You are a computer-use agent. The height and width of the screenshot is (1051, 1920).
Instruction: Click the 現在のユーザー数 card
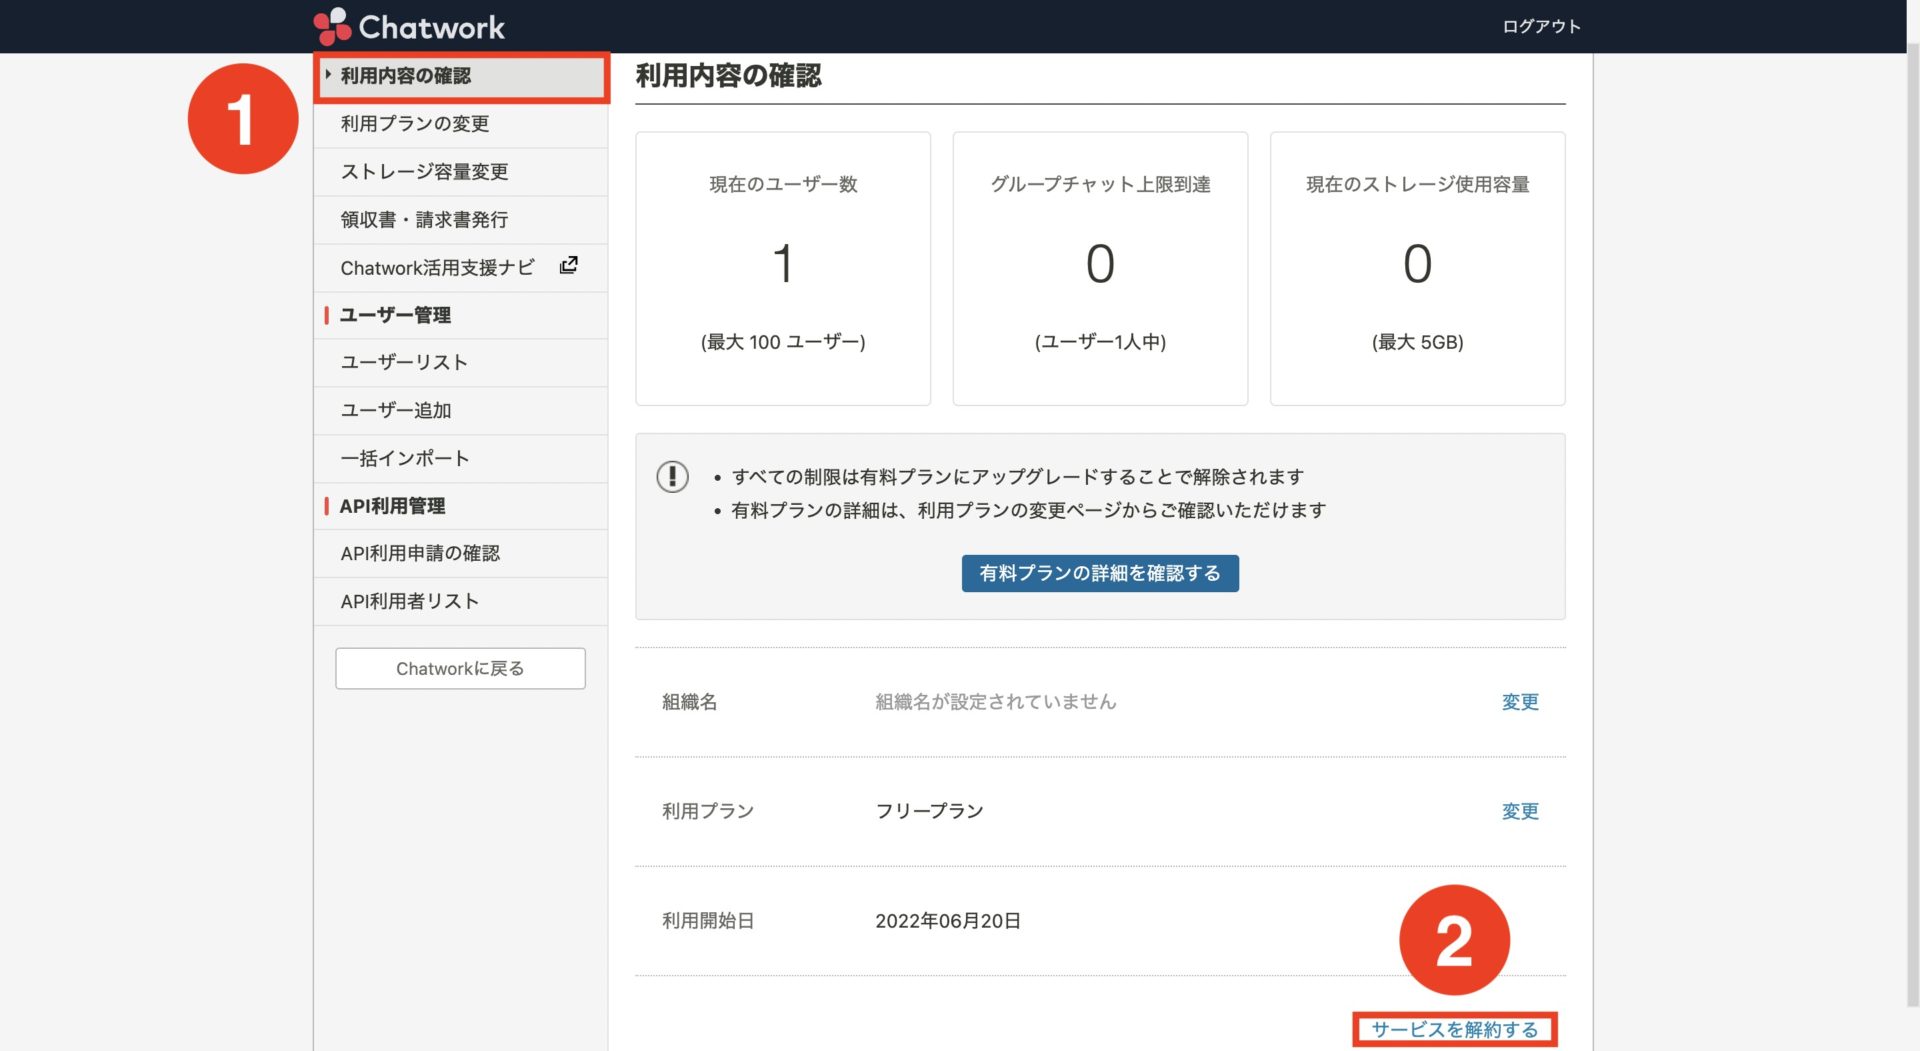[x=783, y=268]
